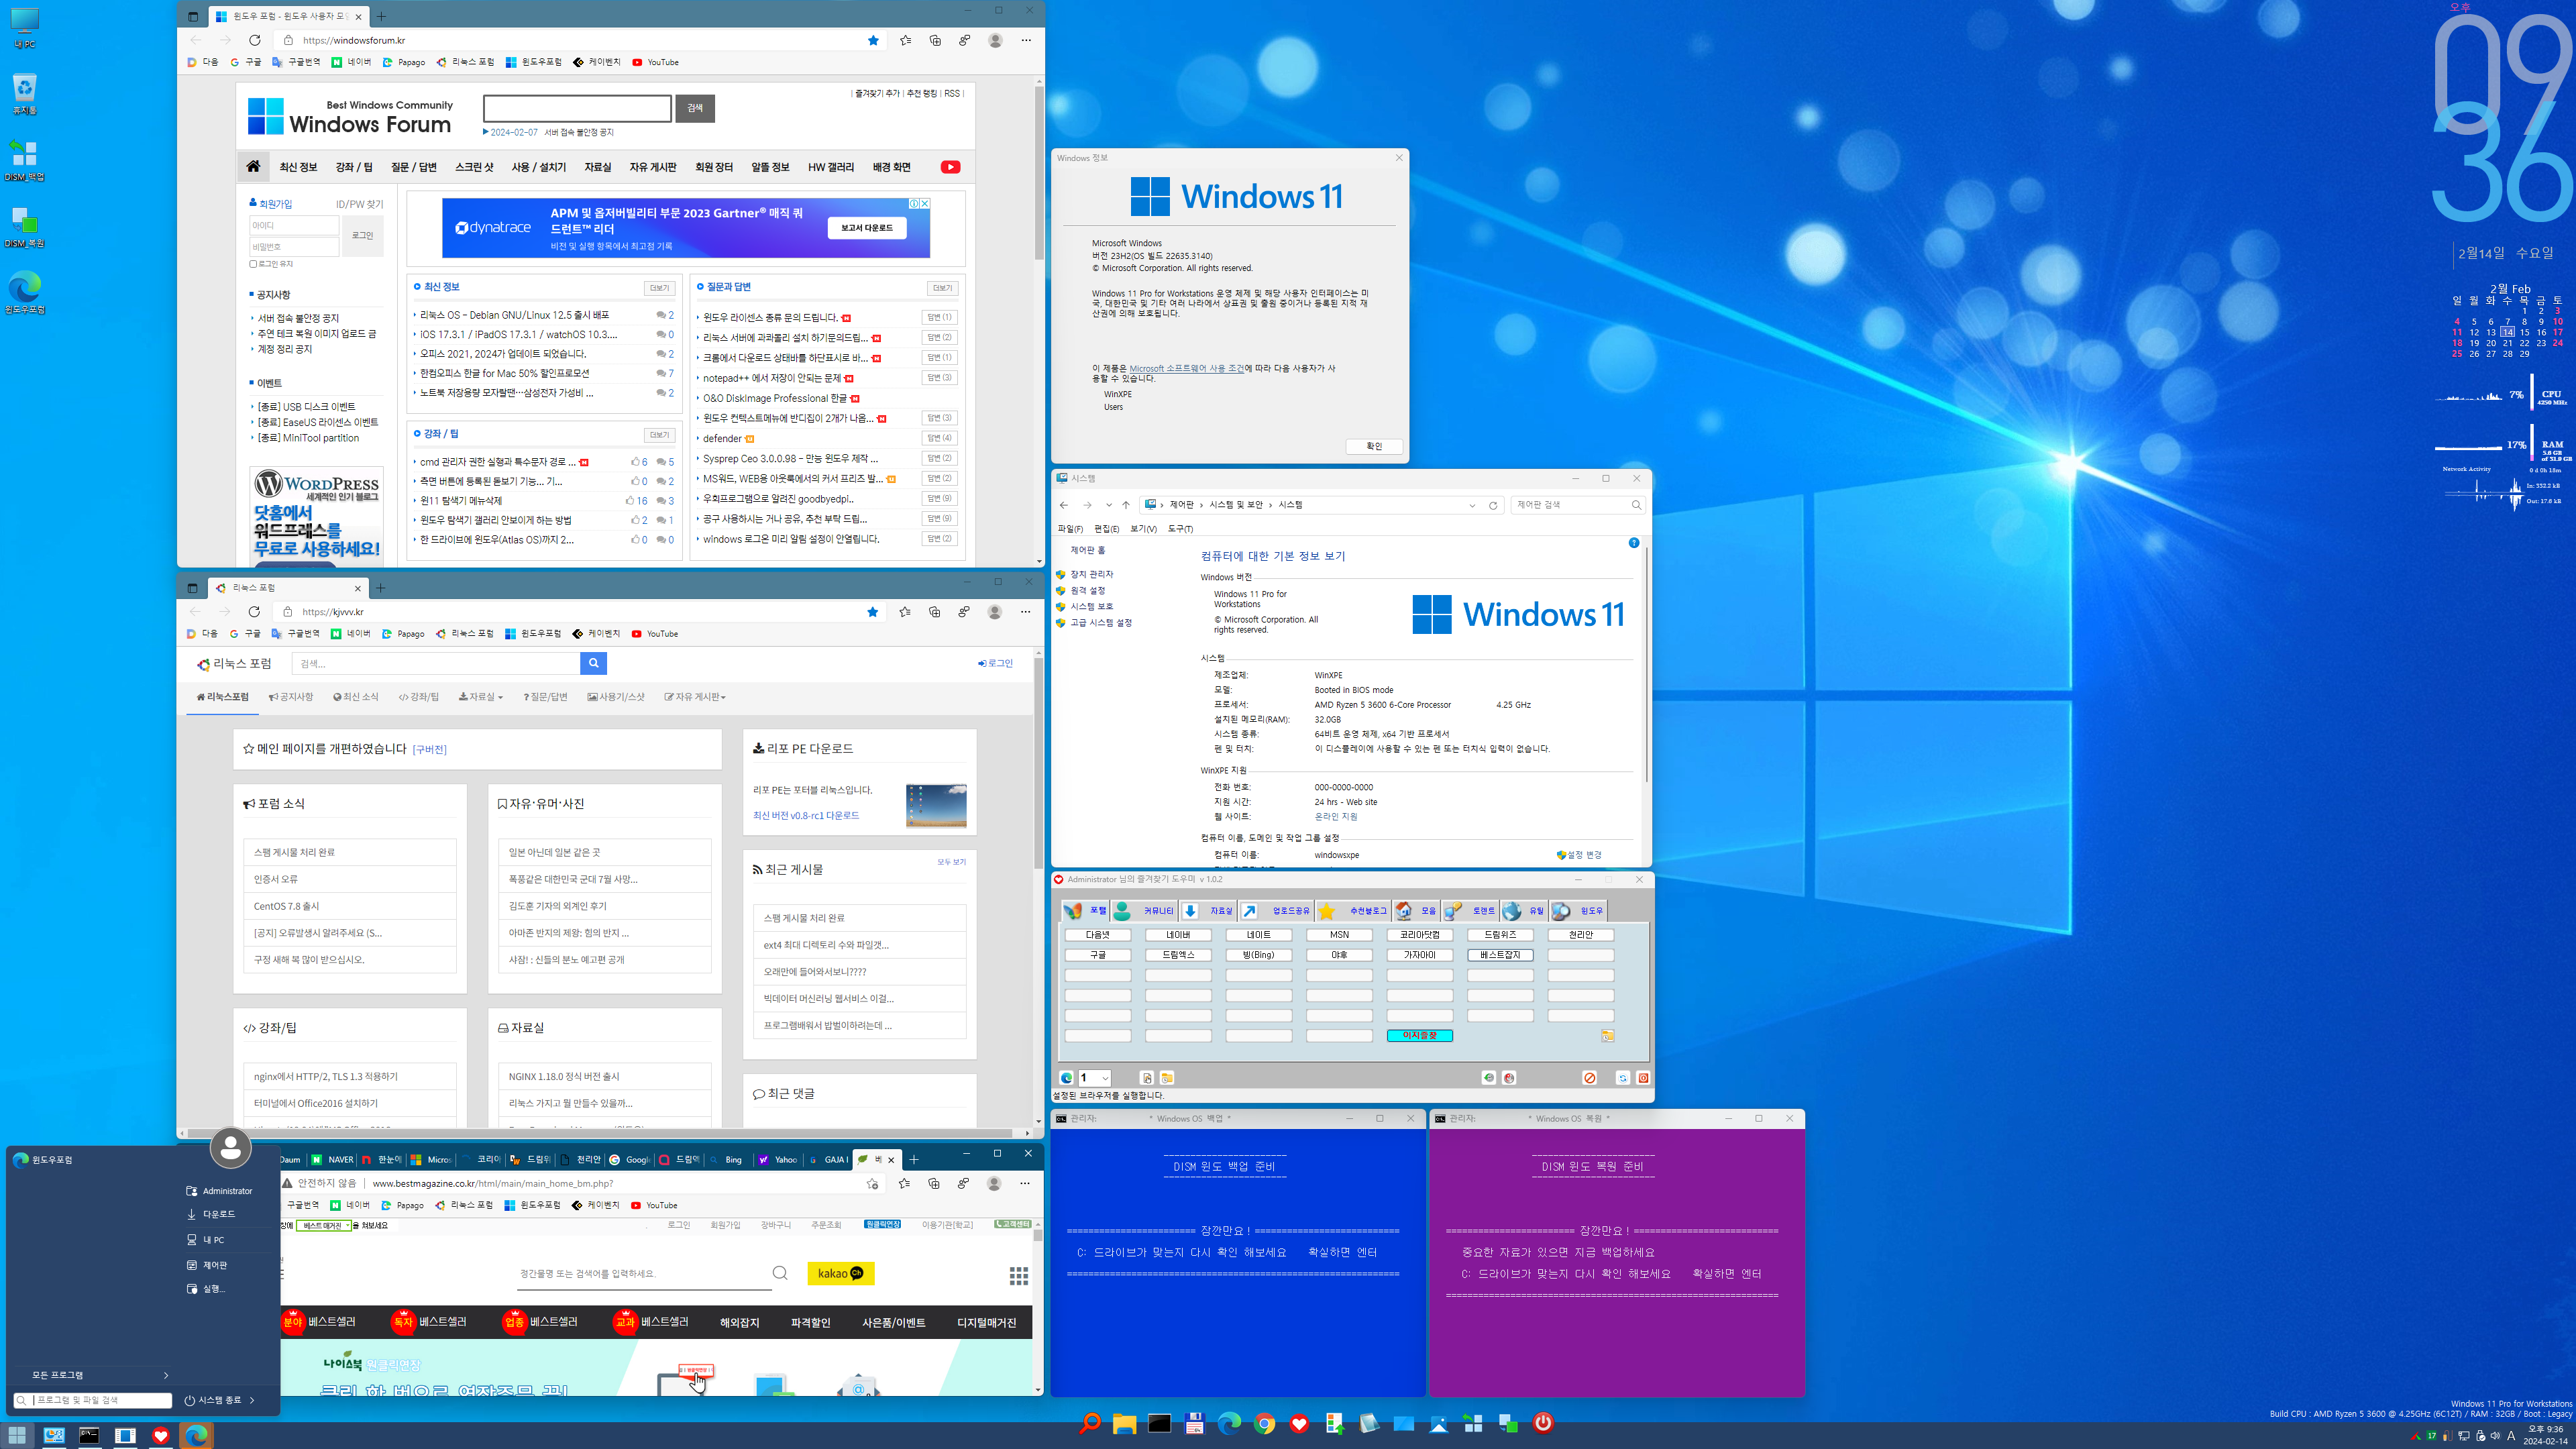Select the 토렌트 tab in favorites helper

coord(1469,911)
